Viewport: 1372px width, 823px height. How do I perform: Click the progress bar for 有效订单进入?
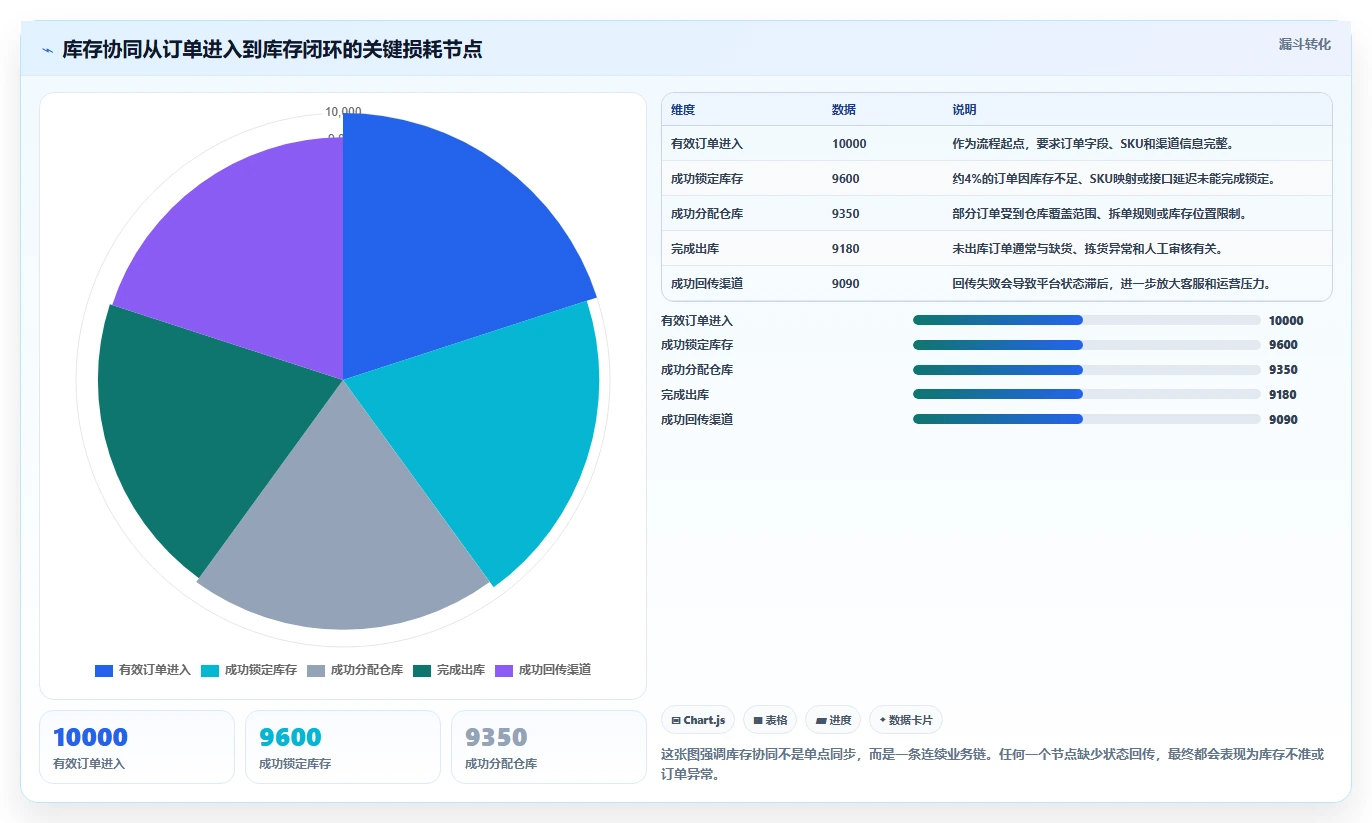[x=1086, y=320]
